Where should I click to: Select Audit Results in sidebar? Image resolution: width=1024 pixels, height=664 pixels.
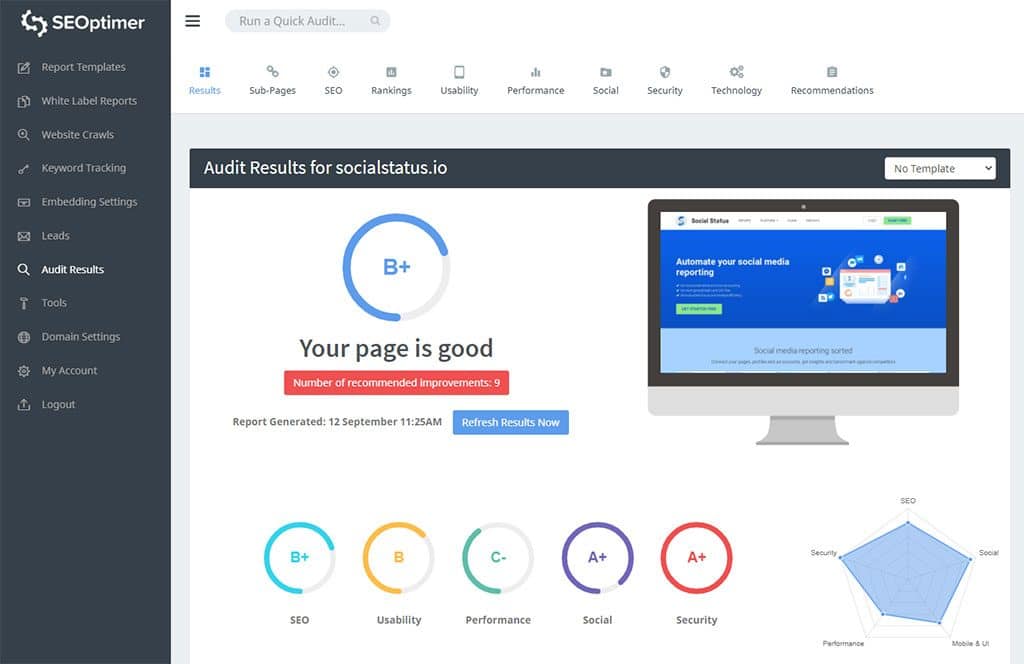coord(72,270)
